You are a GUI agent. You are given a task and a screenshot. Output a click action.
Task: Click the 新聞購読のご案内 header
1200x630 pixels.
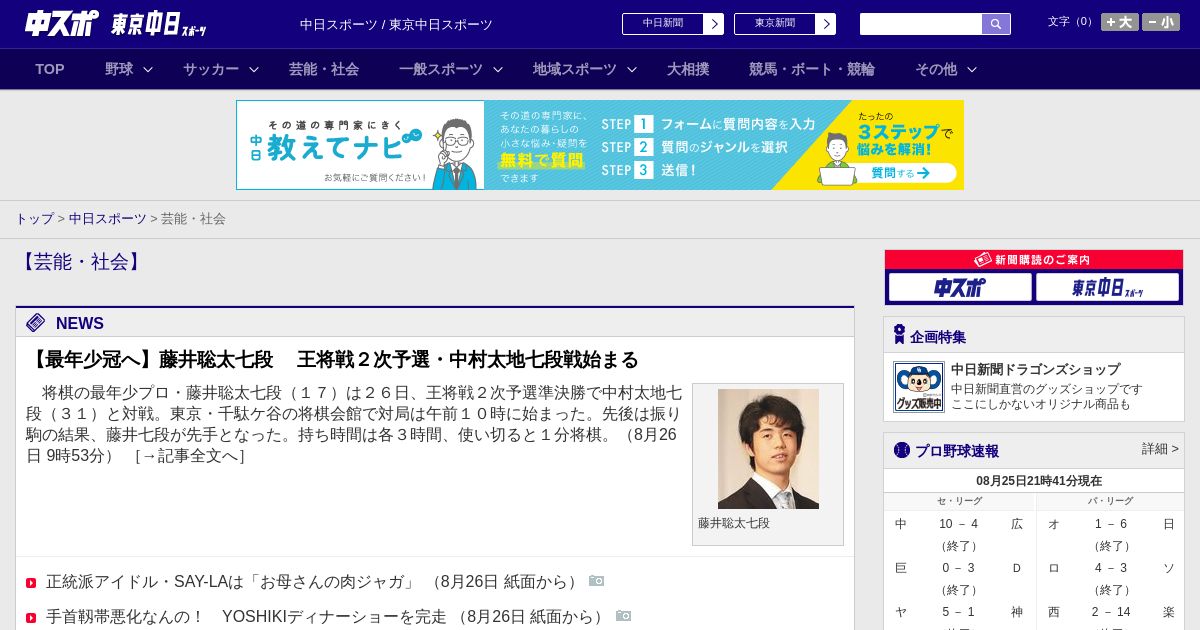[x=1034, y=260]
